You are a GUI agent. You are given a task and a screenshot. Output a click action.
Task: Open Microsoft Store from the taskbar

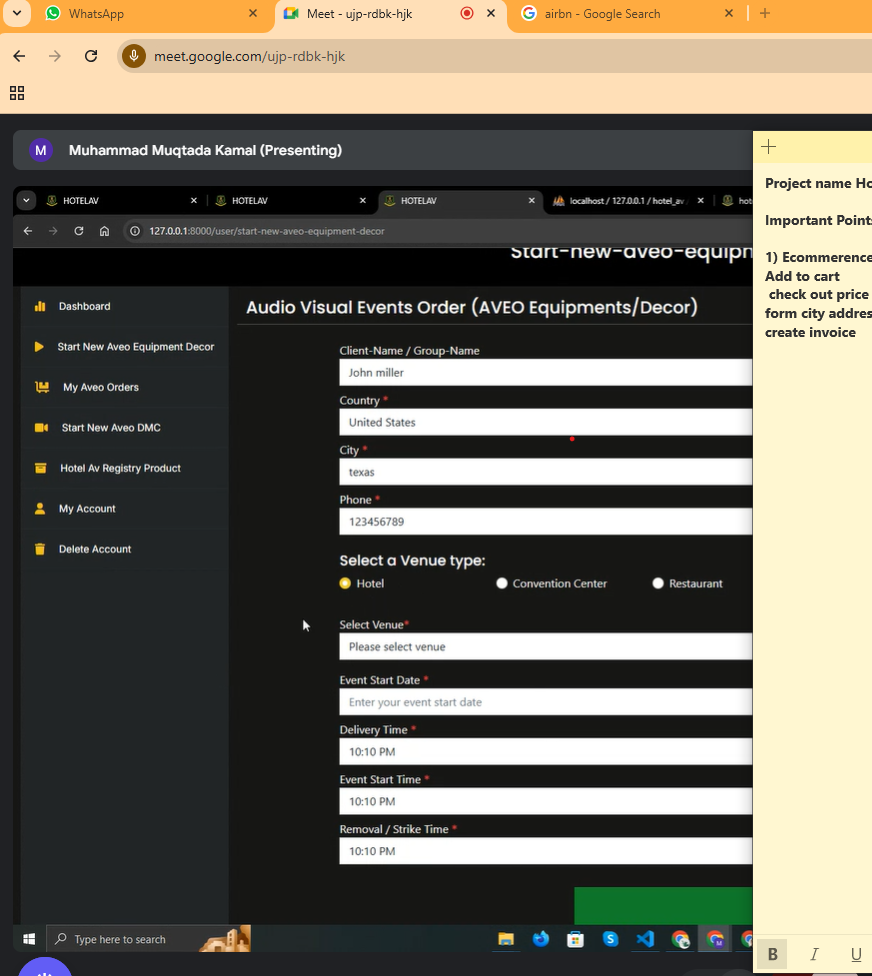pyautogui.click(x=576, y=939)
